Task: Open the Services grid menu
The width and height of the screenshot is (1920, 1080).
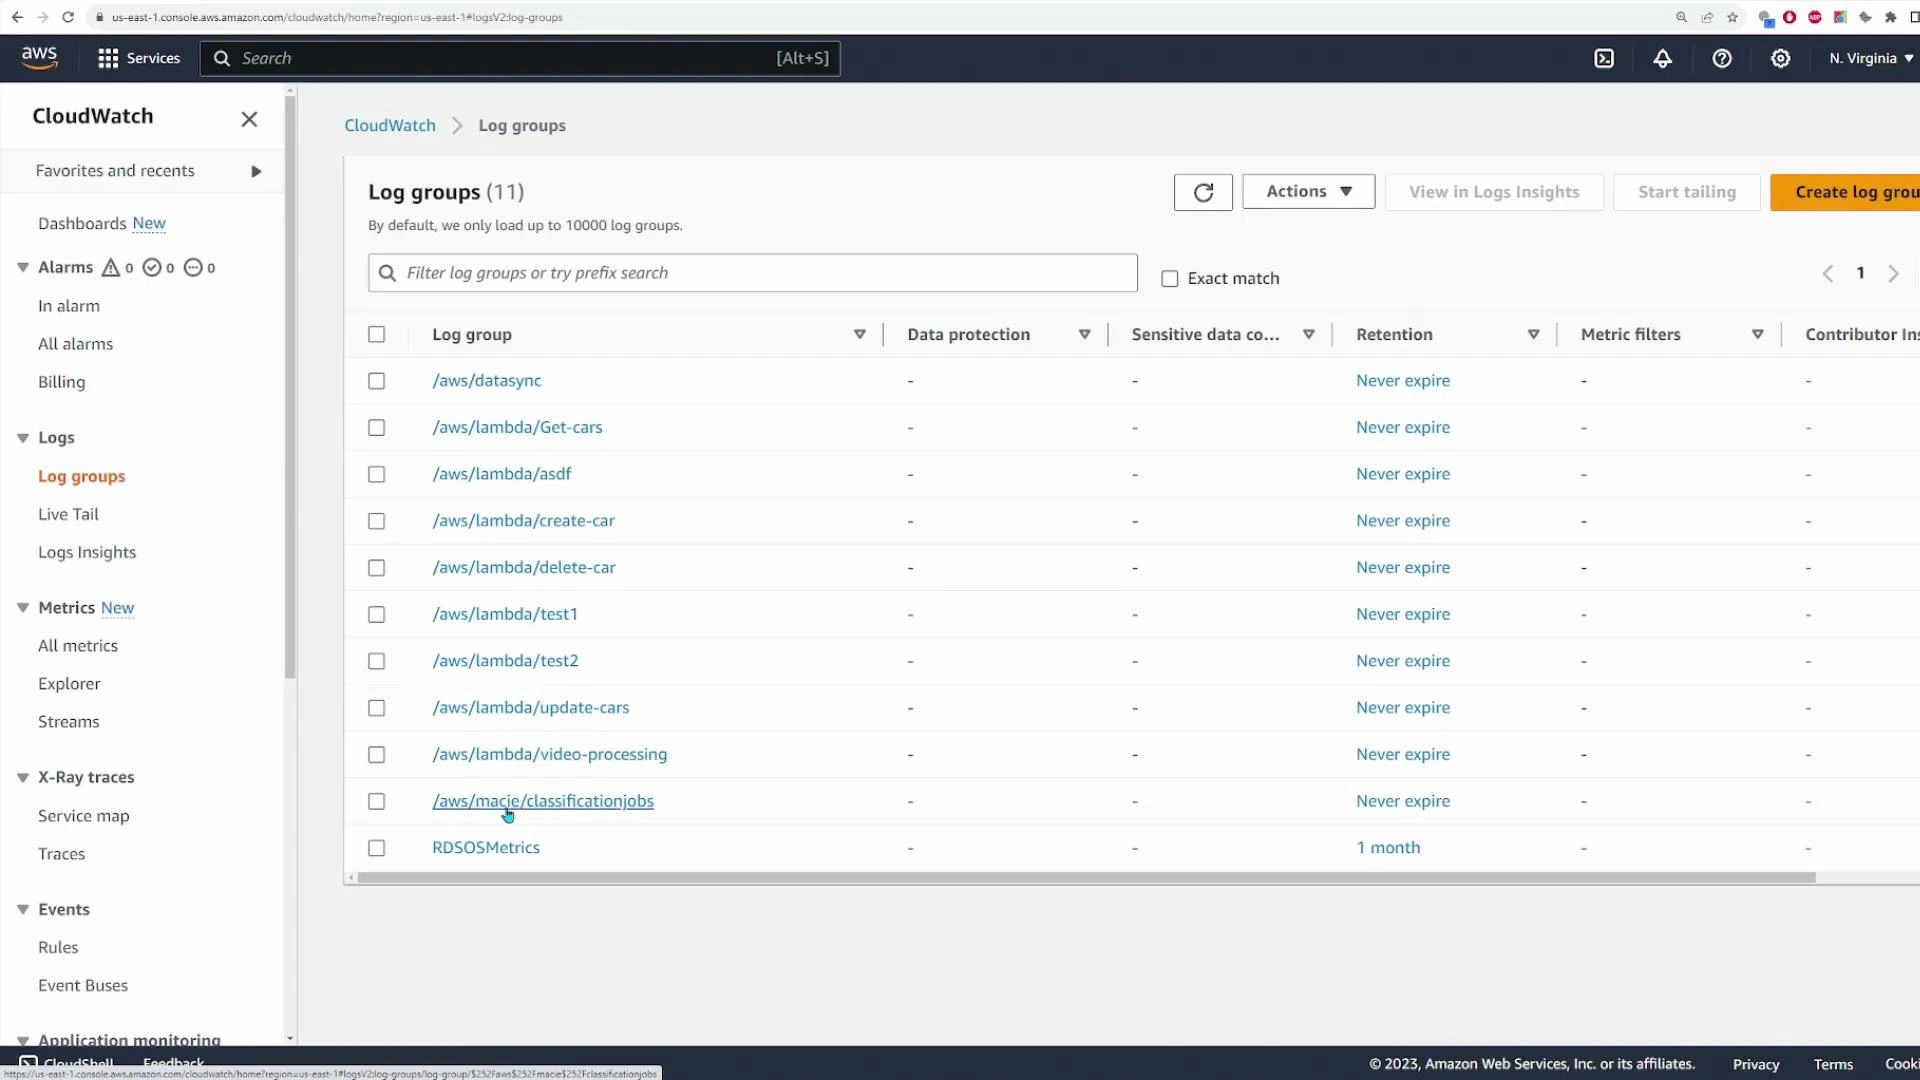Action: (x=138, y=58)
